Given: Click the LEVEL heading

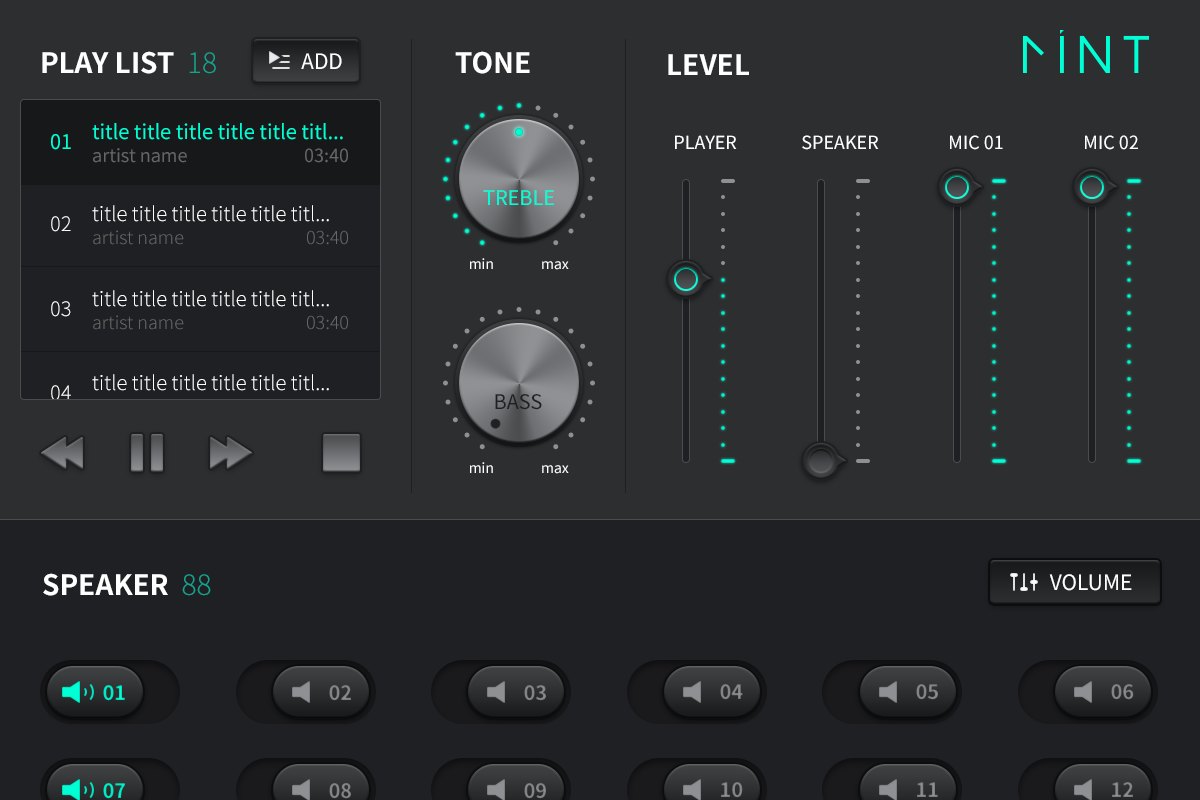Looking at the screenshot, I should [708, 65].
